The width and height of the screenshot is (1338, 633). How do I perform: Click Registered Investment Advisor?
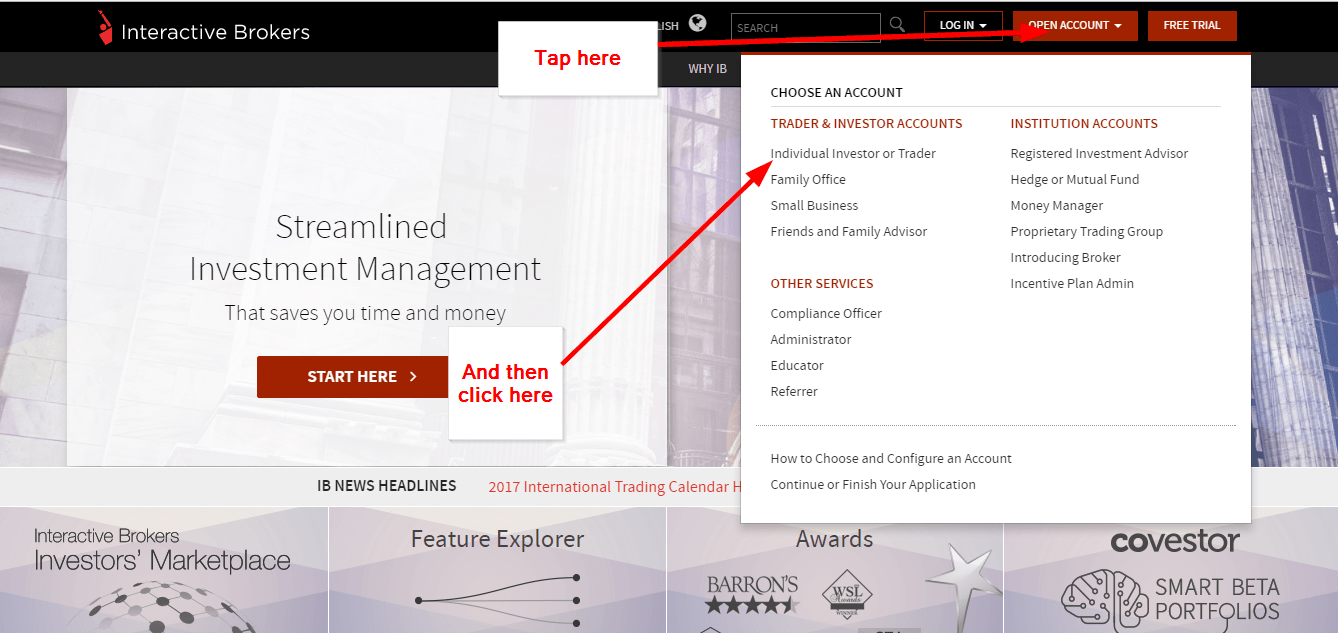pyautogui.click(x=1099, y=153)
